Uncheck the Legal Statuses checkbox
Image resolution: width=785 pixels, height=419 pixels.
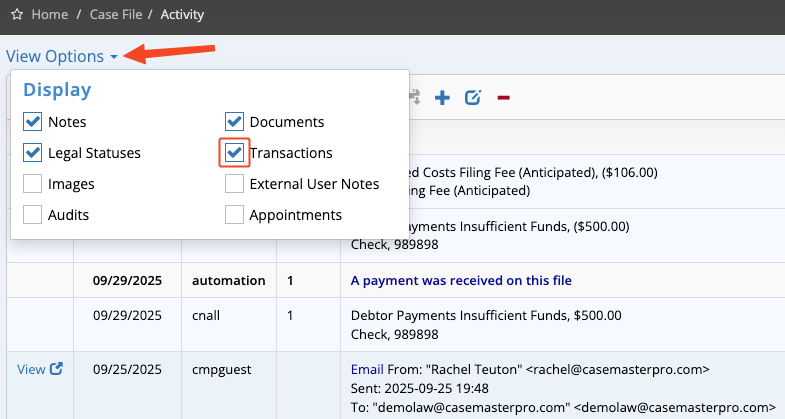click(33, 153)
